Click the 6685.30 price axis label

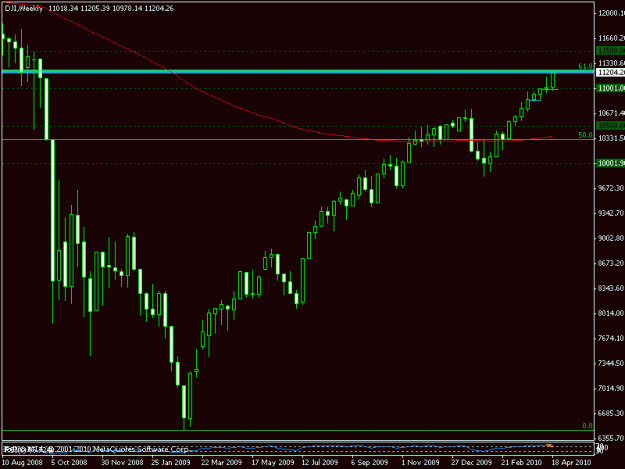point(611,414)
